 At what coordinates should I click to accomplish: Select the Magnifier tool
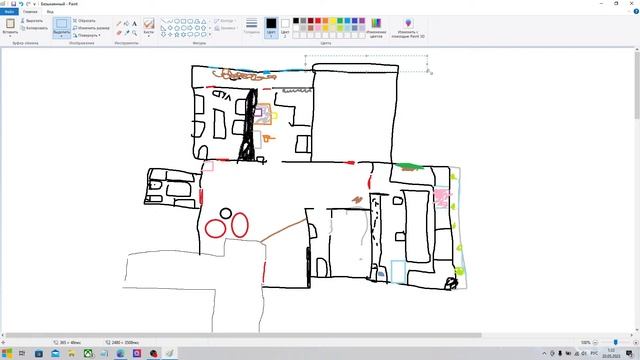[134, 33]
